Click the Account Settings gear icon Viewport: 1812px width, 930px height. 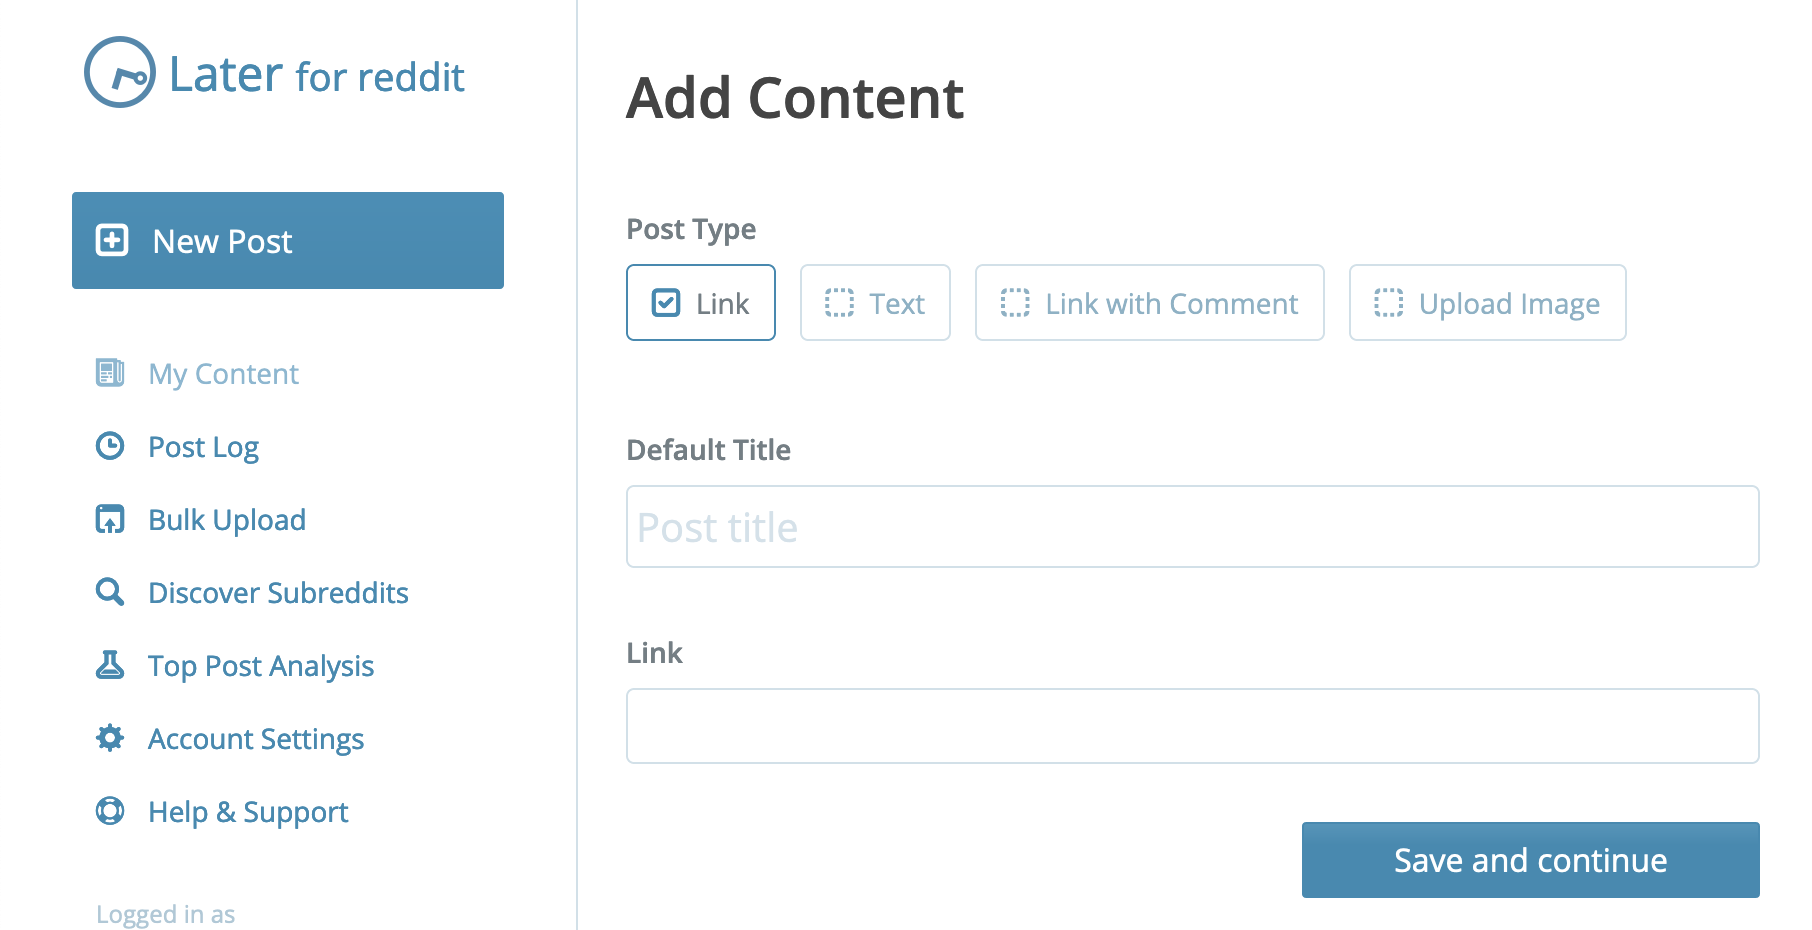(110, 738)
